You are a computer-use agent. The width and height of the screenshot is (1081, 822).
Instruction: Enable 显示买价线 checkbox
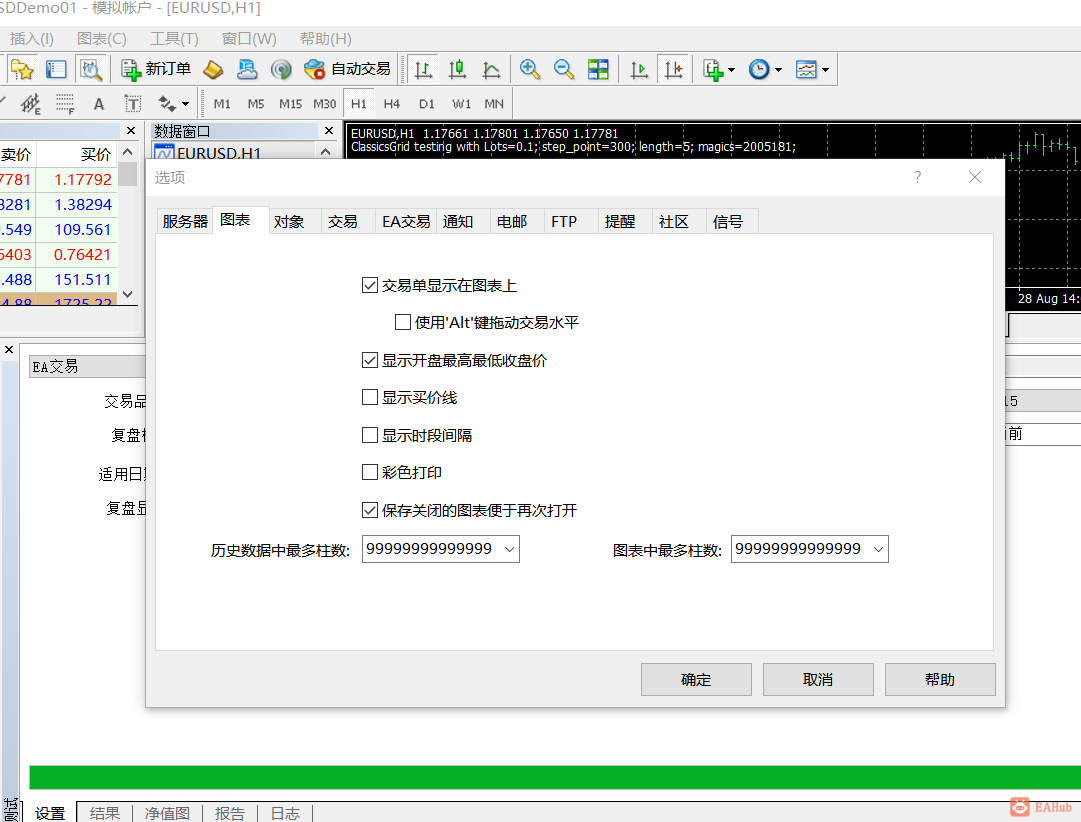(x=370, y=397)
